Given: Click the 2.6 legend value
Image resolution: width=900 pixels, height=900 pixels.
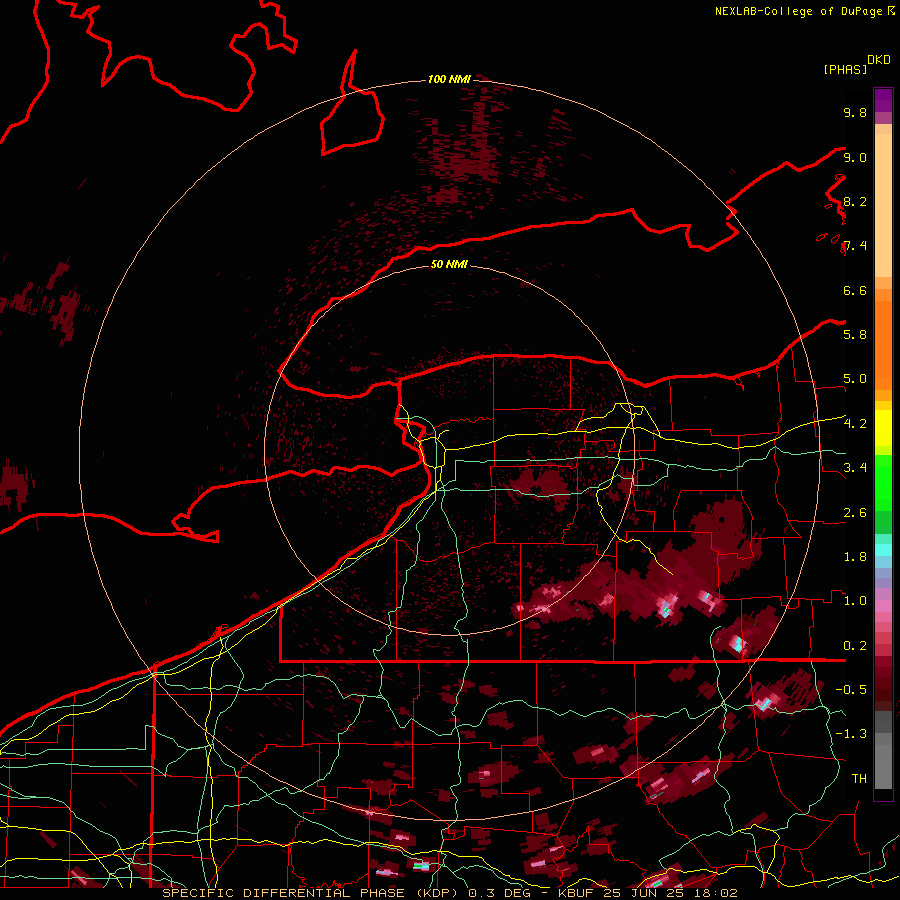Looking at the screenshot, I should 855,513.
